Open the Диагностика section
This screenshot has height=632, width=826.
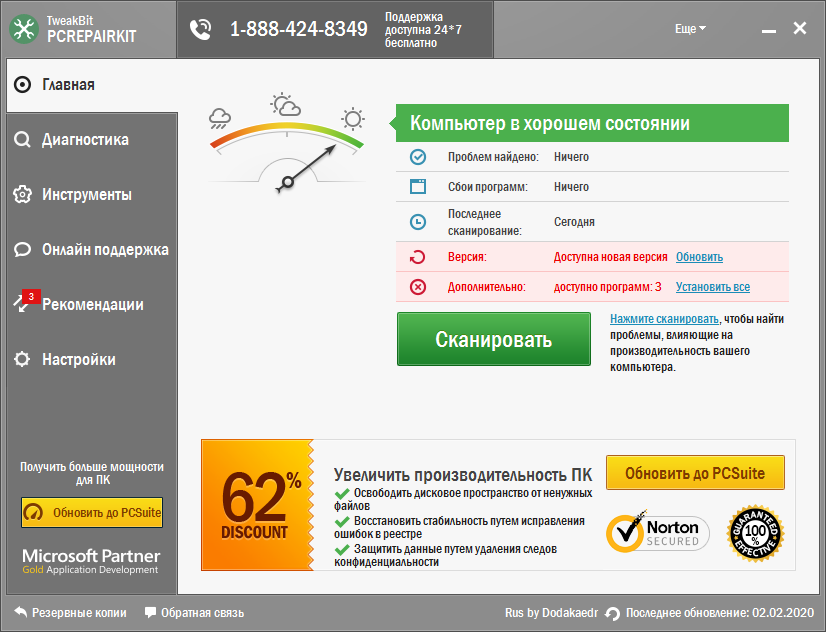[x=92, y=140]
